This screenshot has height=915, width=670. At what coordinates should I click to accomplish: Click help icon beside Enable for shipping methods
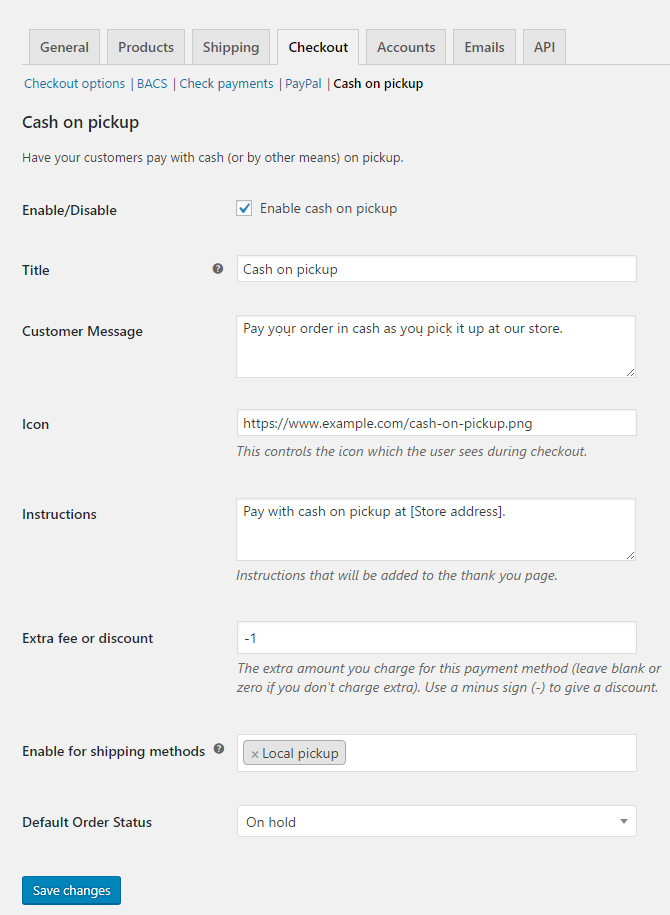[219, 749]
